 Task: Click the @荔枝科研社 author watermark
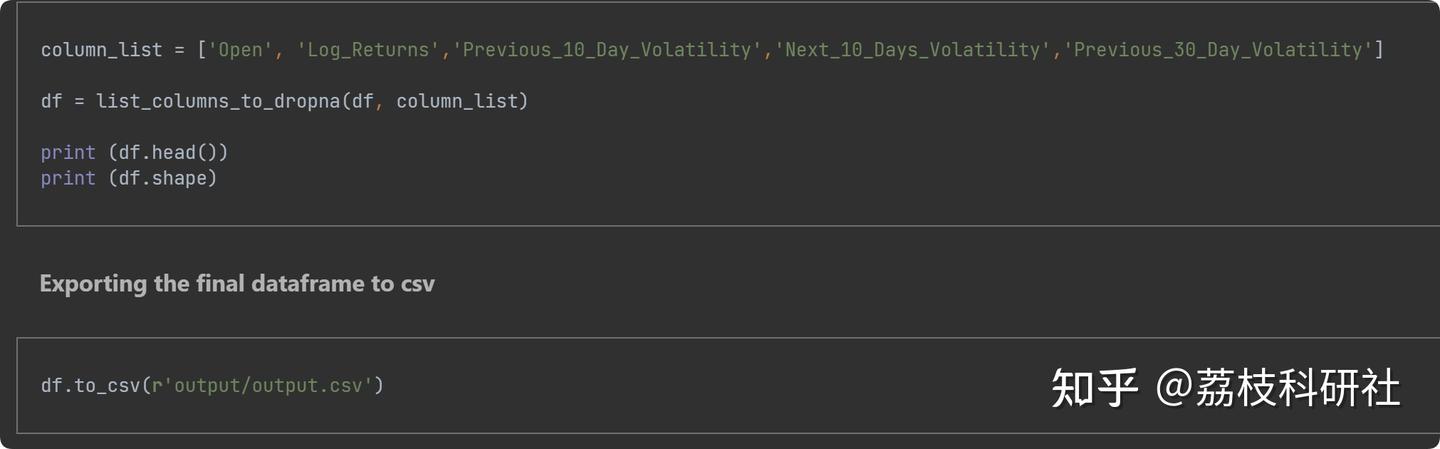click(x=1278, y=388)
